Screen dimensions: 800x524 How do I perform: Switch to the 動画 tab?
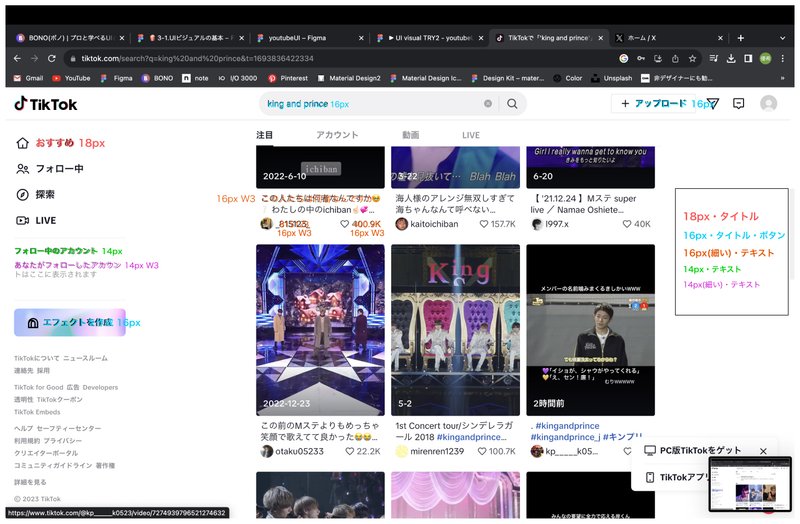click(x=410, y=135)
